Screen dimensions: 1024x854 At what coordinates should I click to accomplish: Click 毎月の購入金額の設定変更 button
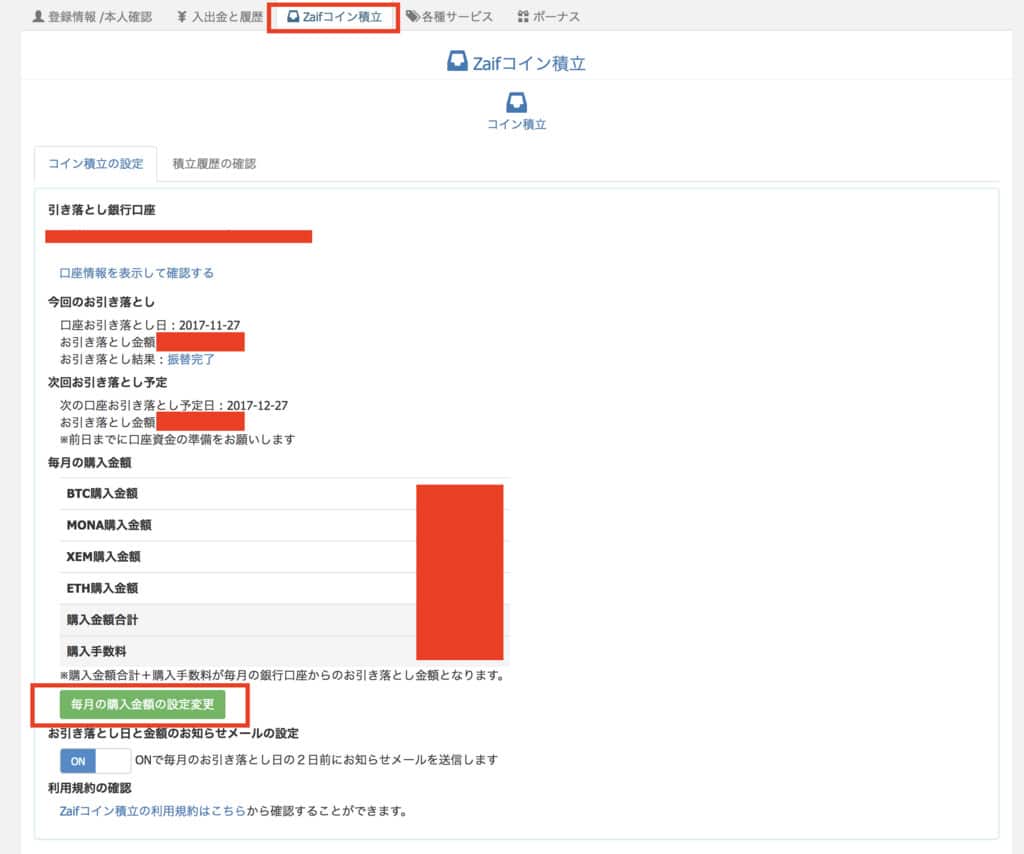click(142, 704)
